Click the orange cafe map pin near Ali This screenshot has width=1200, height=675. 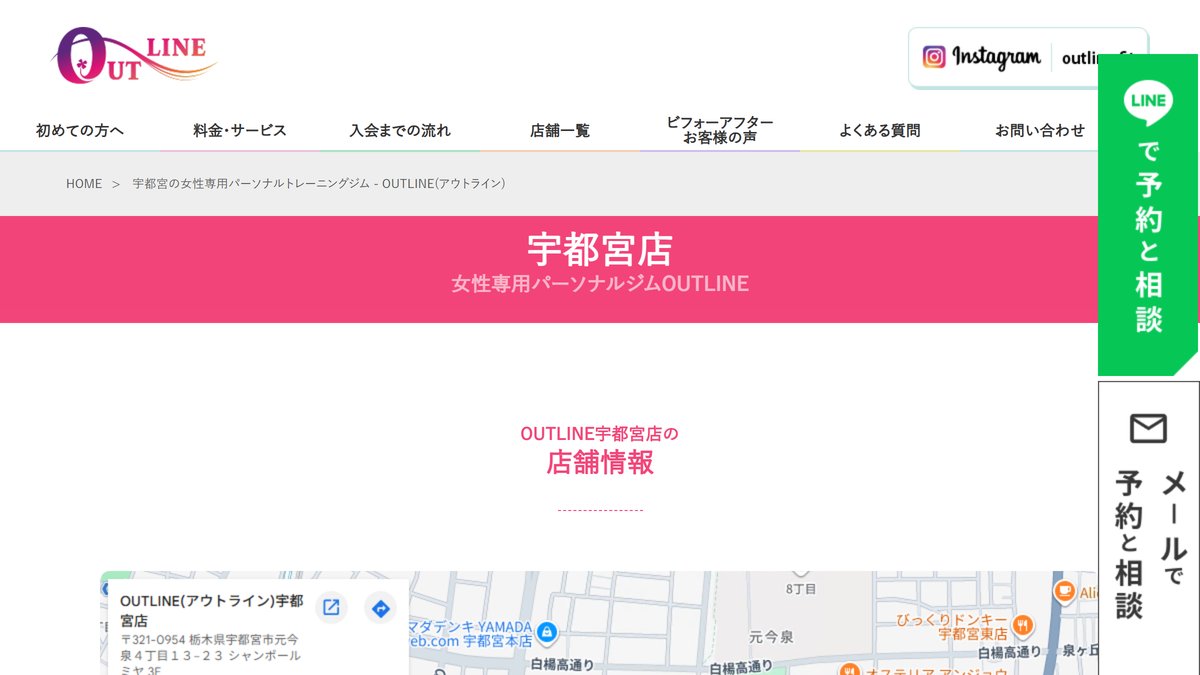1064,592
